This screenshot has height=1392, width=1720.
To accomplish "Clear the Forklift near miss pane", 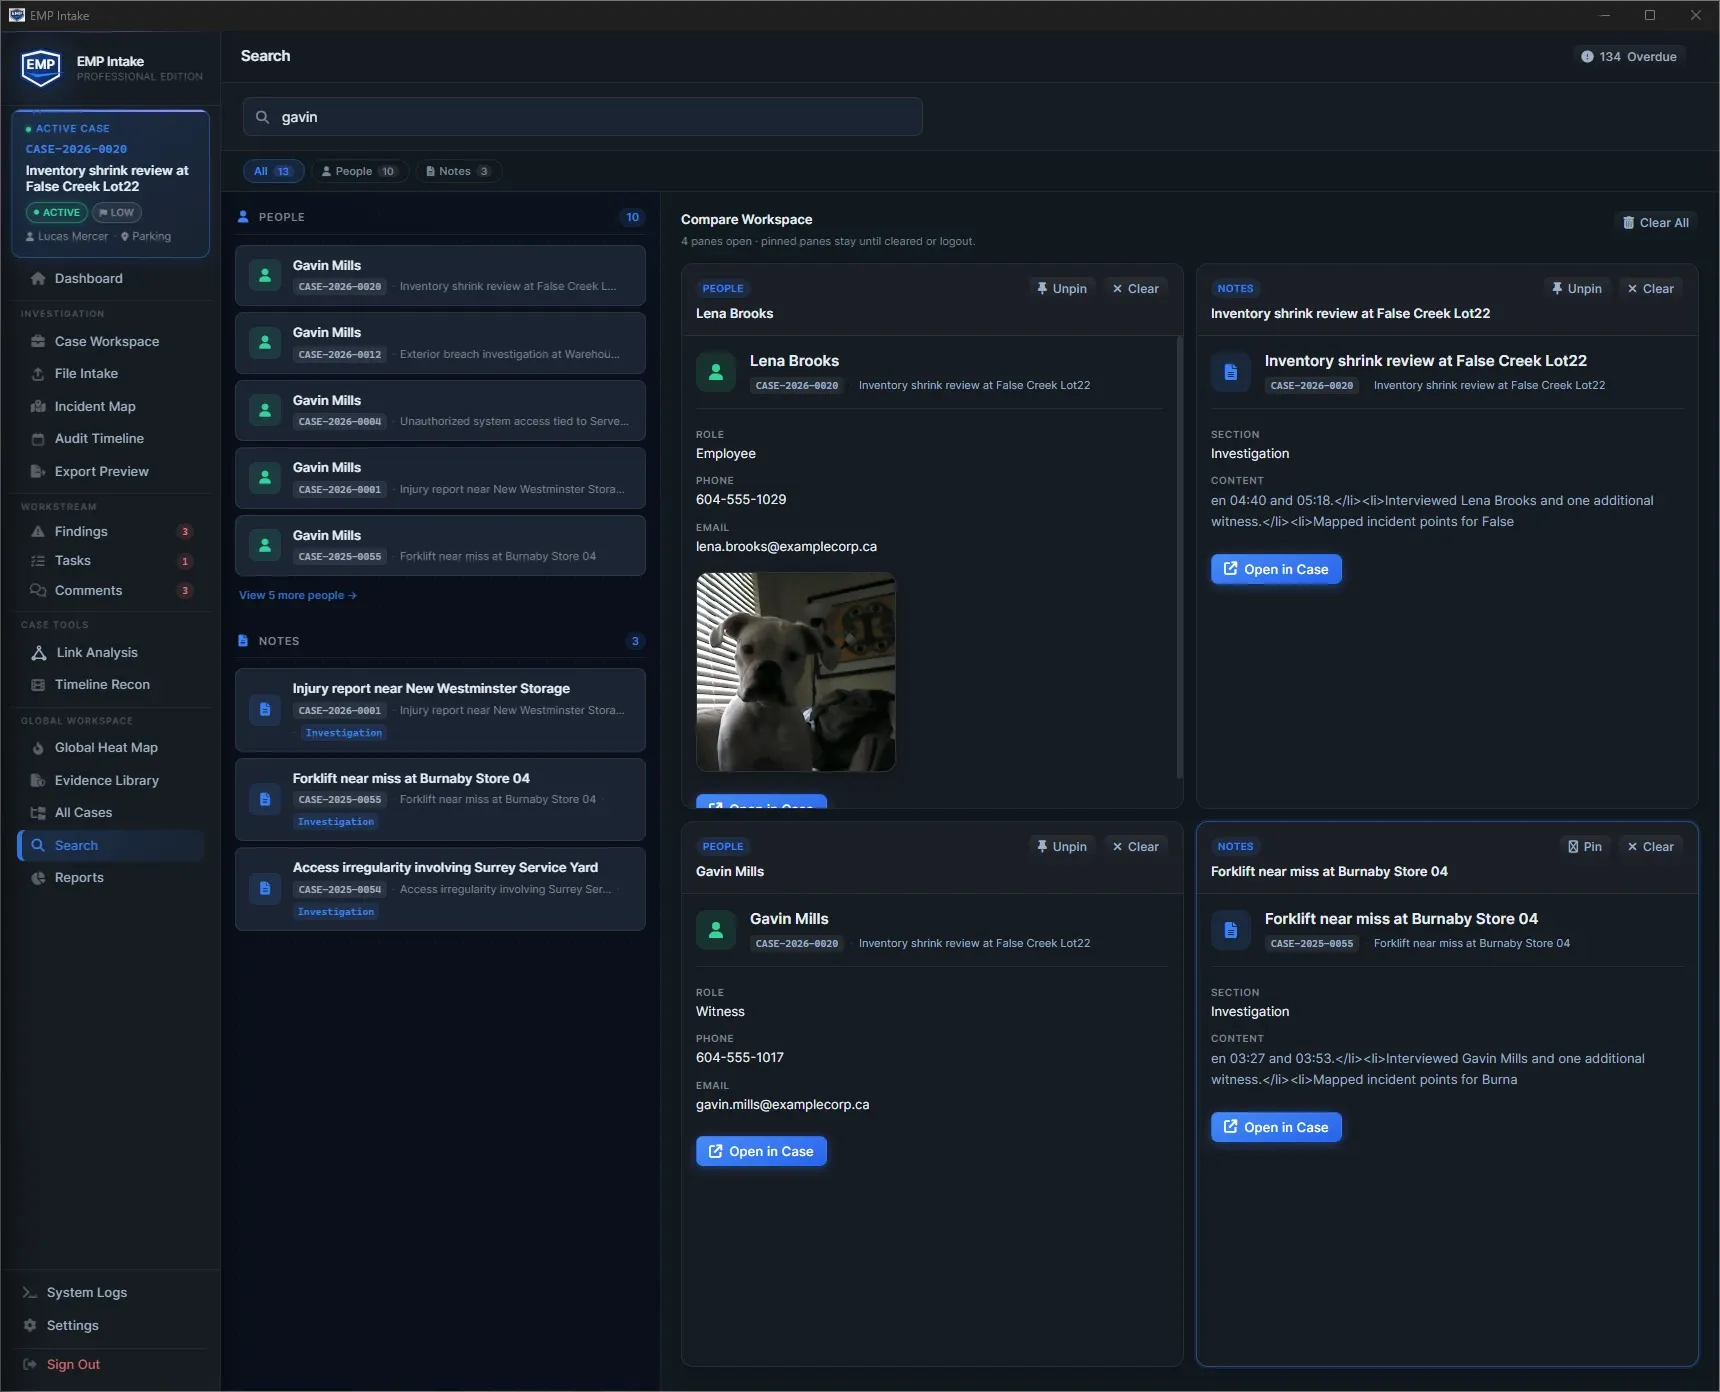I will pos(1651,847).
